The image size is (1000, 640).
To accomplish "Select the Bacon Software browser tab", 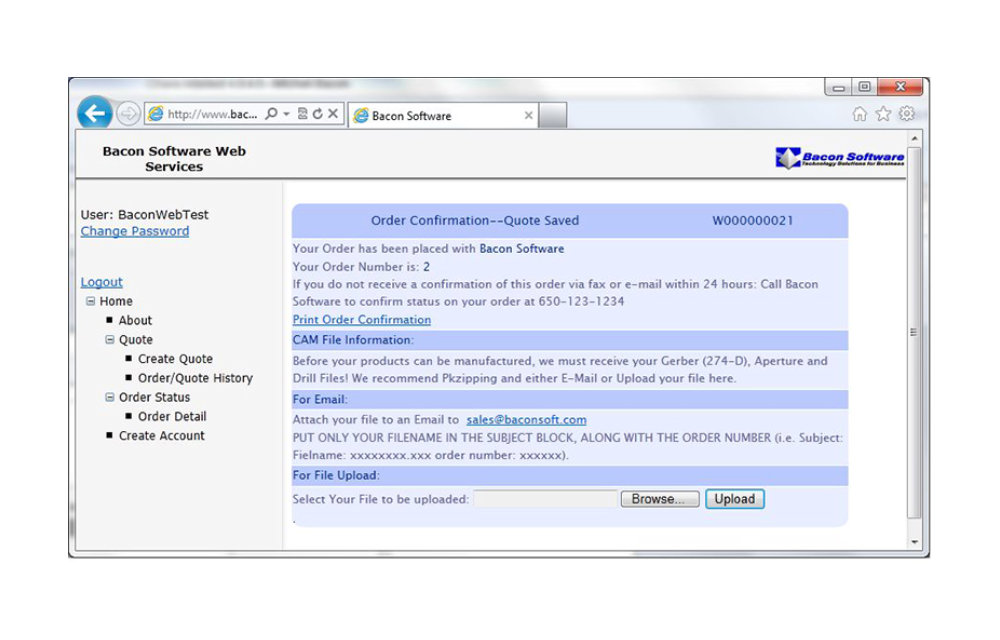I will (443, 116).
